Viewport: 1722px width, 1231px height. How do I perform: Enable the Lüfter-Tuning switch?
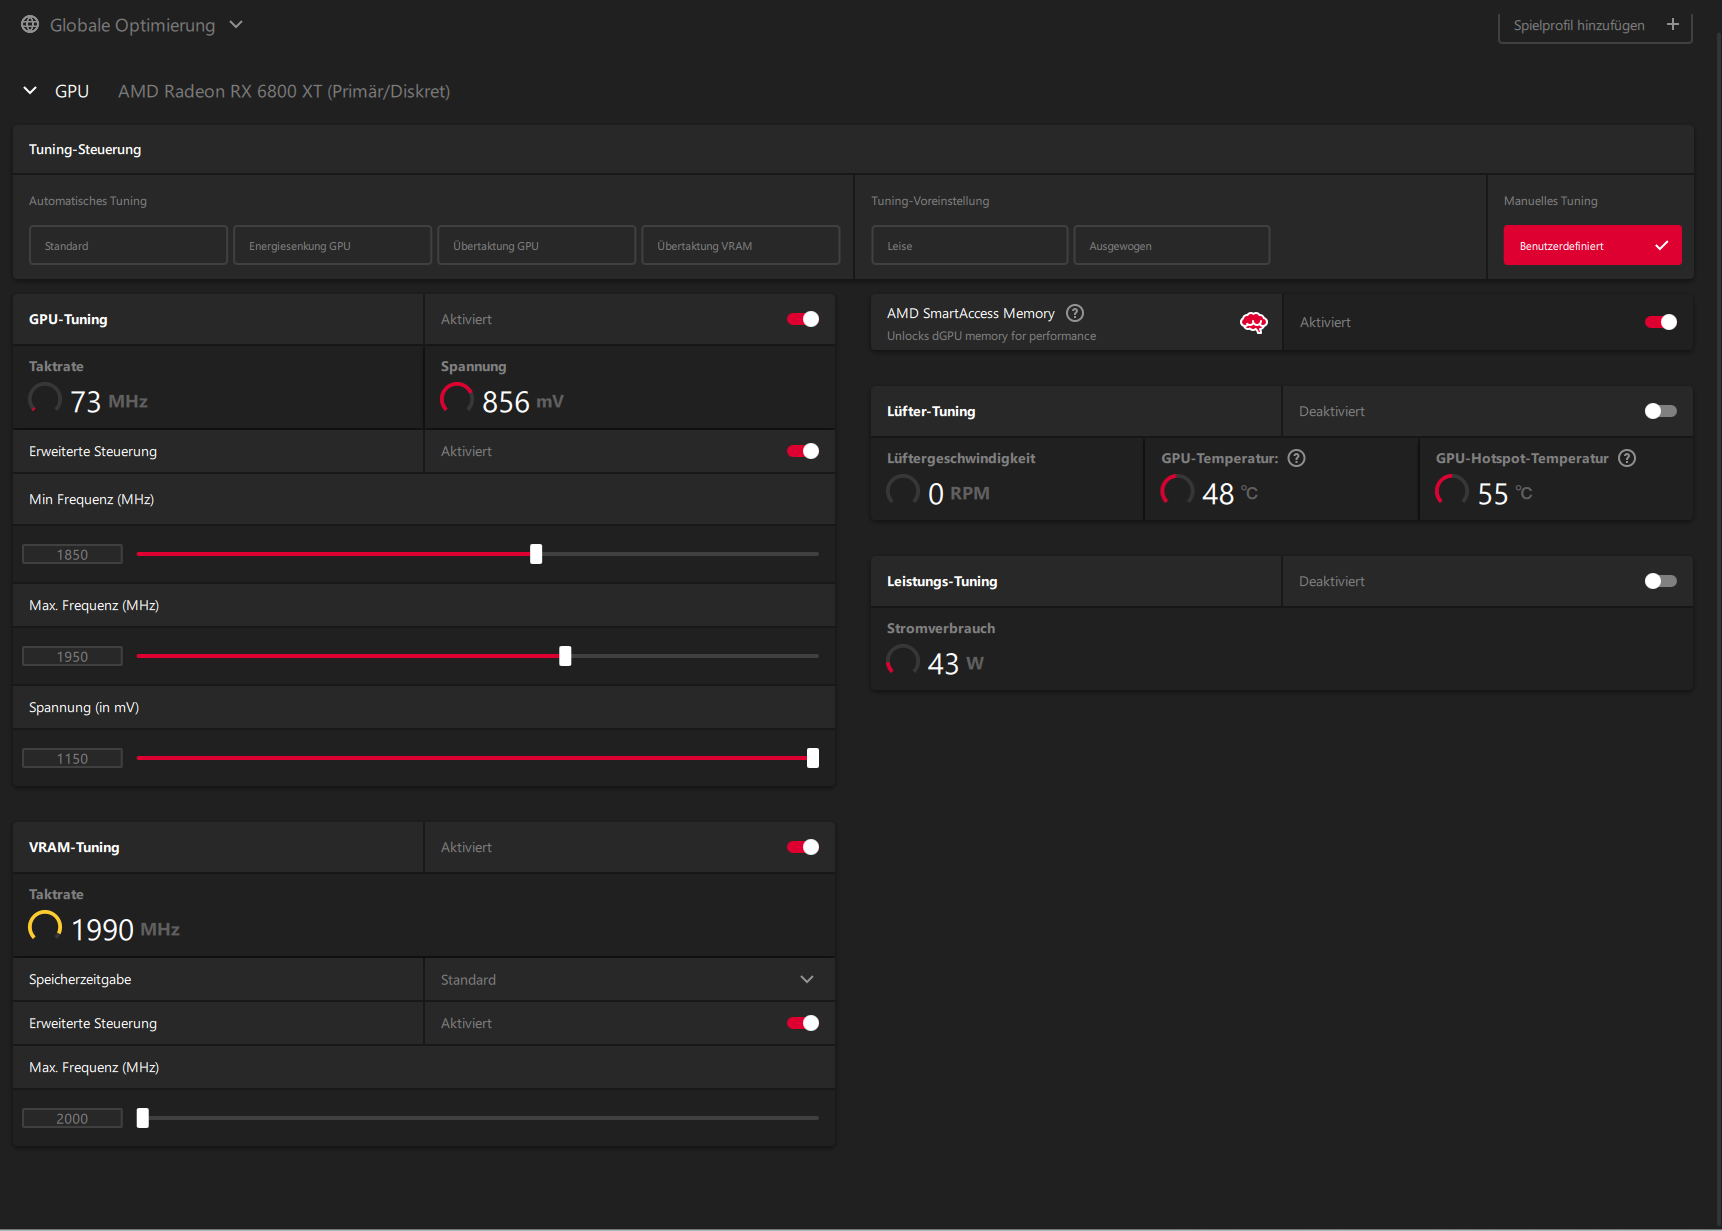pos(1661,411)
